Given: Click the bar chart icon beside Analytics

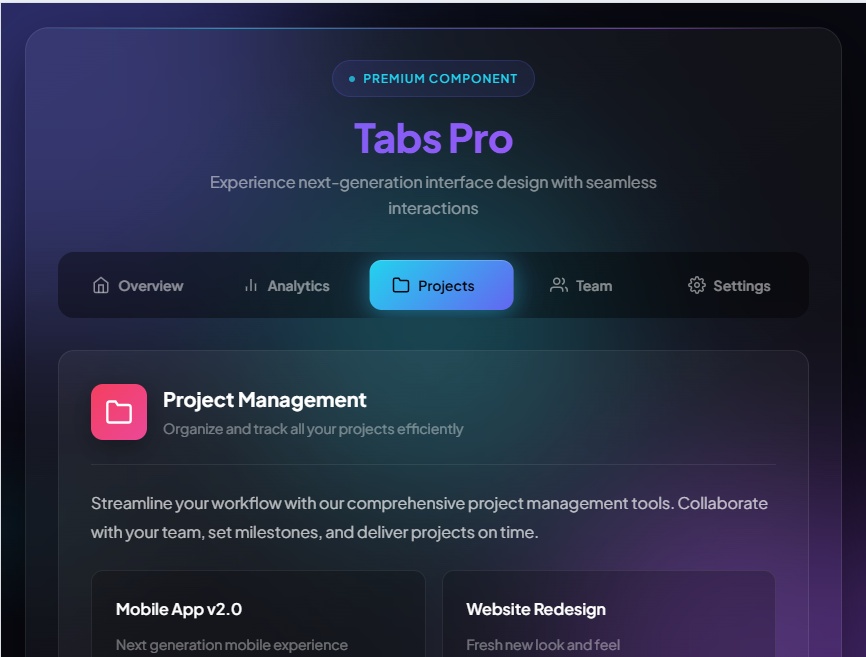Looking at the screenshot, I should (251, 285).
